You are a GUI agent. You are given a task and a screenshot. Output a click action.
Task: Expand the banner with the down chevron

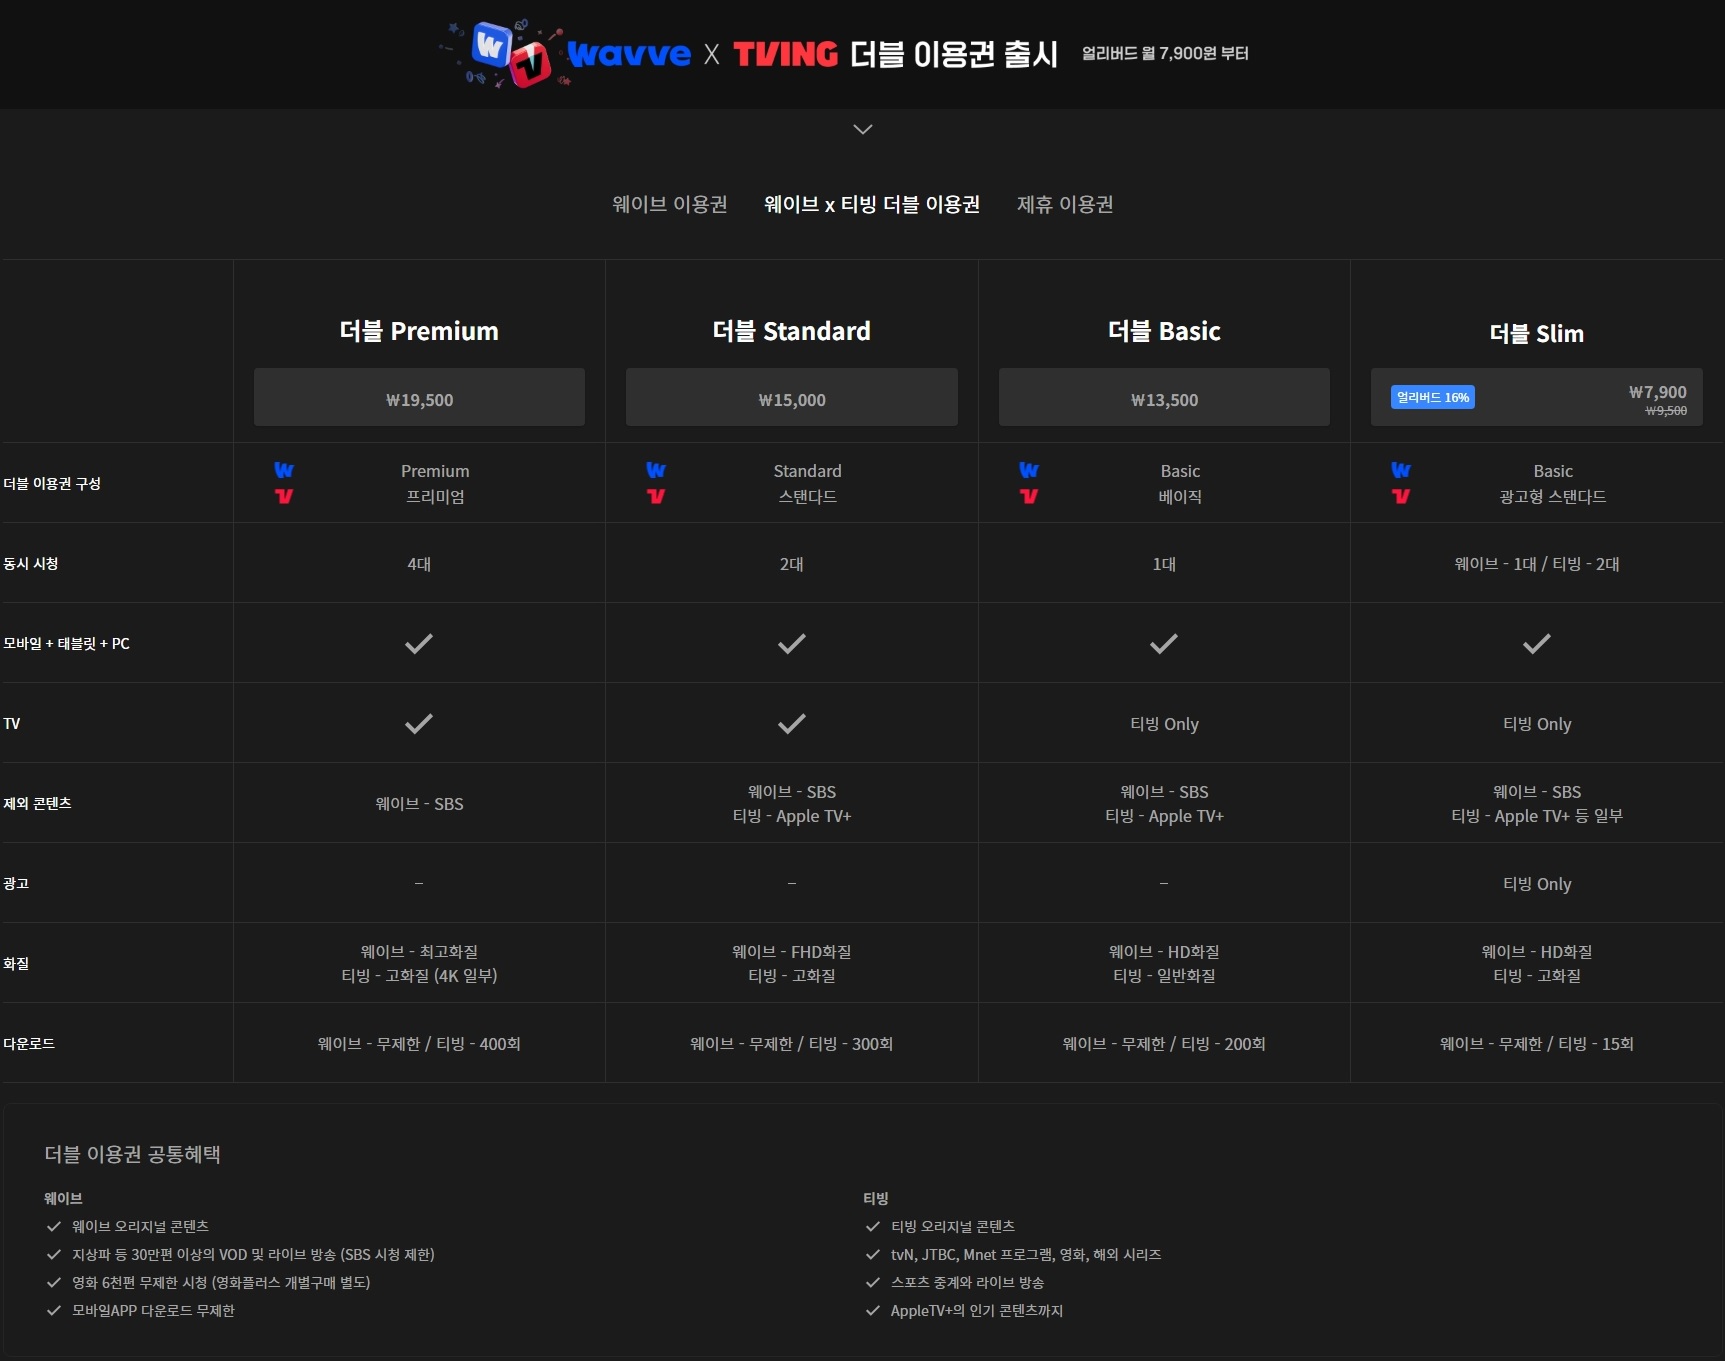(x=863, y=129)
